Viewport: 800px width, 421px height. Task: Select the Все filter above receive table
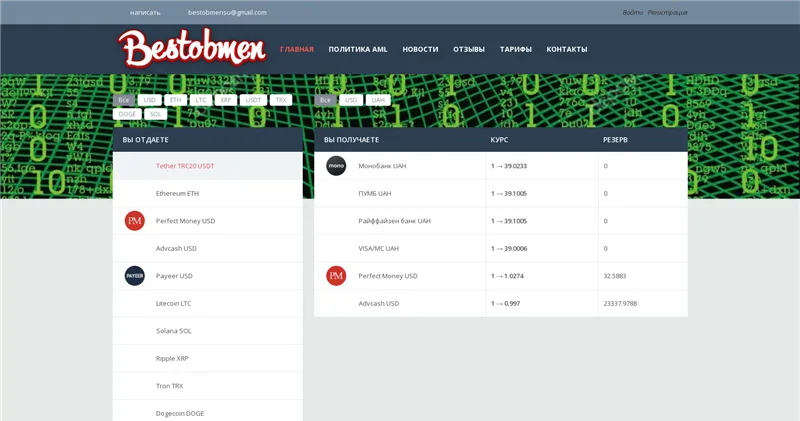pyautogui.click(x=326, y=100)
